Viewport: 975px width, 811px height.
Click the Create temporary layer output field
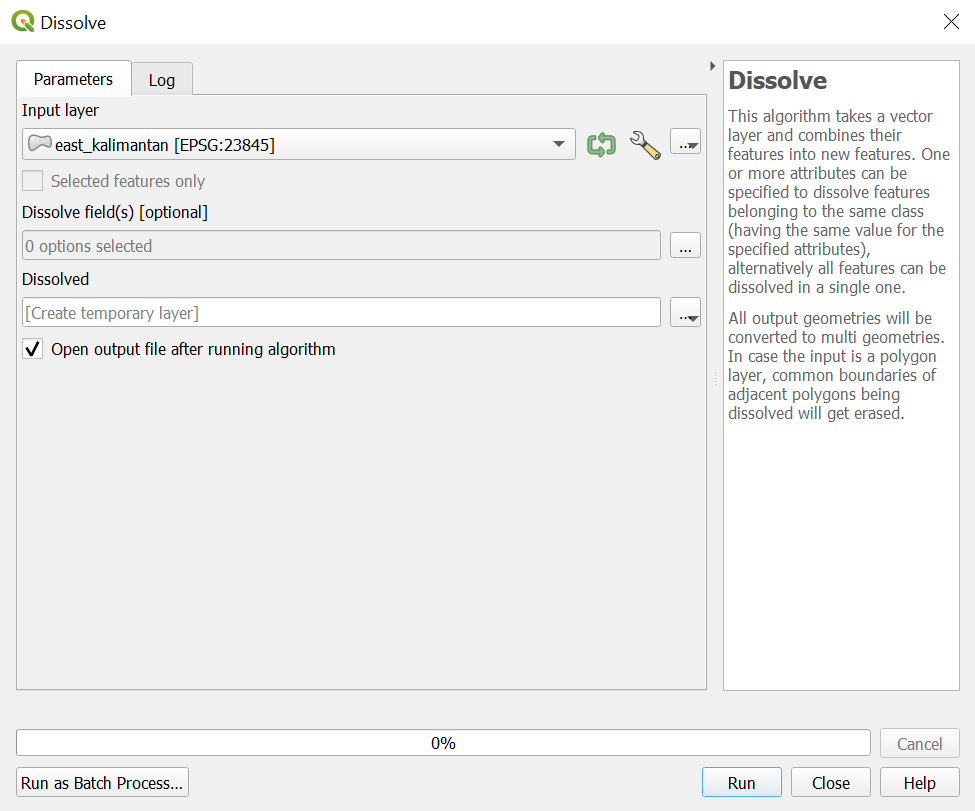(340, 313)
